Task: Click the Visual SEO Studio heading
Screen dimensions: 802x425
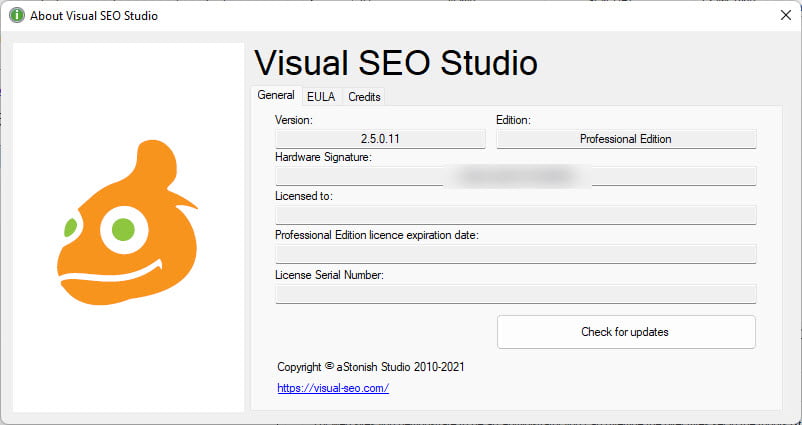Action: (x=396, y=63)
